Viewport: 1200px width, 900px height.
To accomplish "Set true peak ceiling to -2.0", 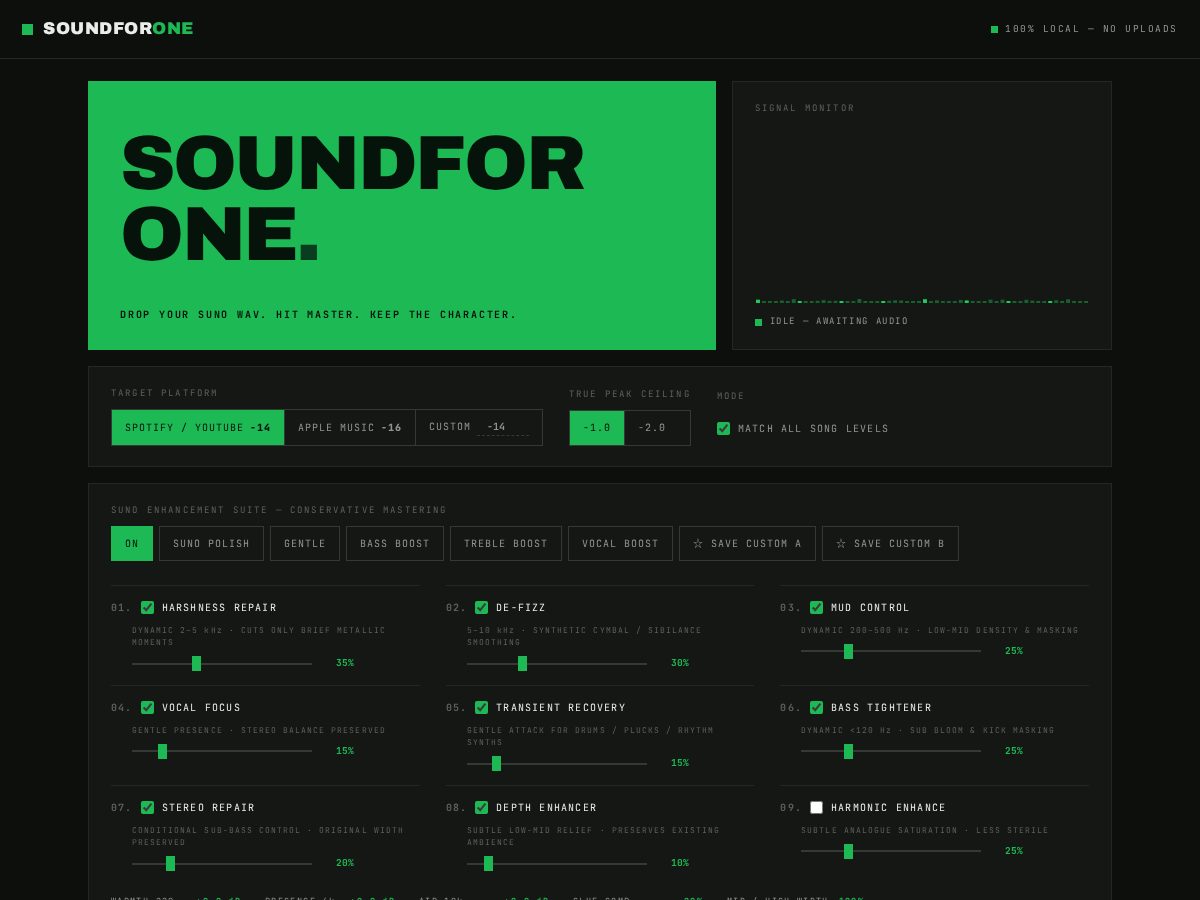I will point(657,427).
